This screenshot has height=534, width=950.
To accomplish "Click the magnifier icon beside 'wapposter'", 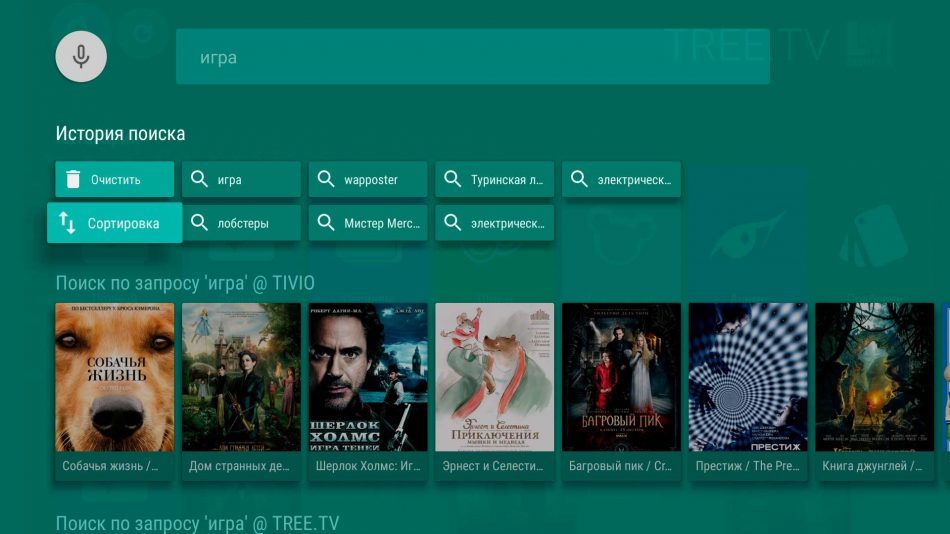I will [x=326, y=180].
